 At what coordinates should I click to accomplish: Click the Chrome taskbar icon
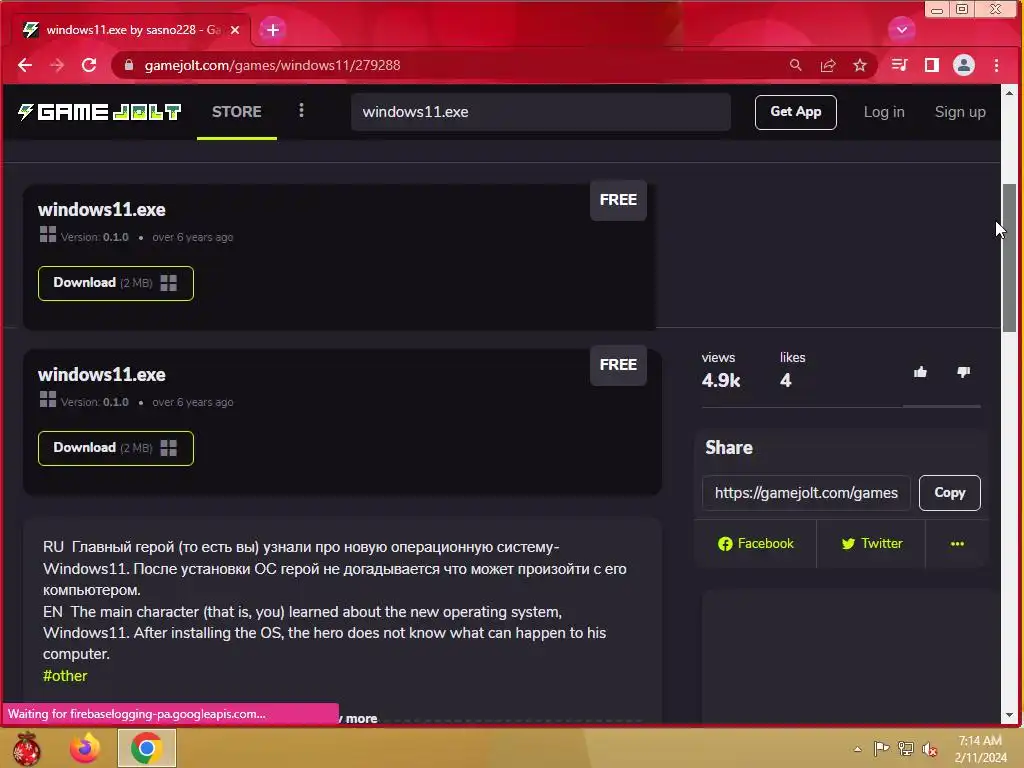click(x=146, y=748)
